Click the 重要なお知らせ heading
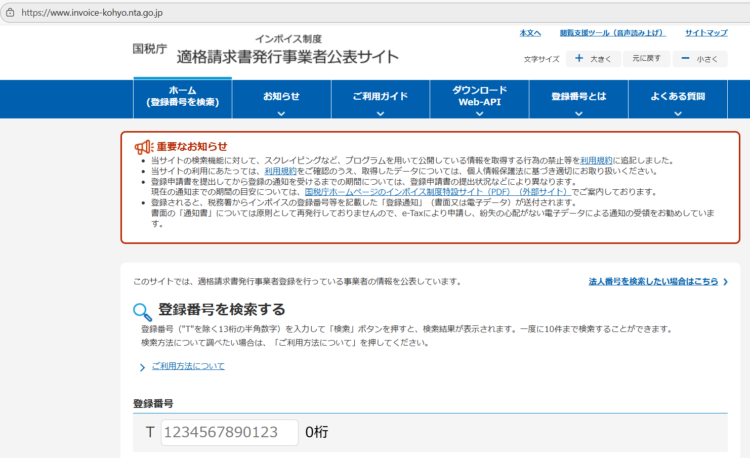Viewport: 750px width, 458px height. point(192,147)
